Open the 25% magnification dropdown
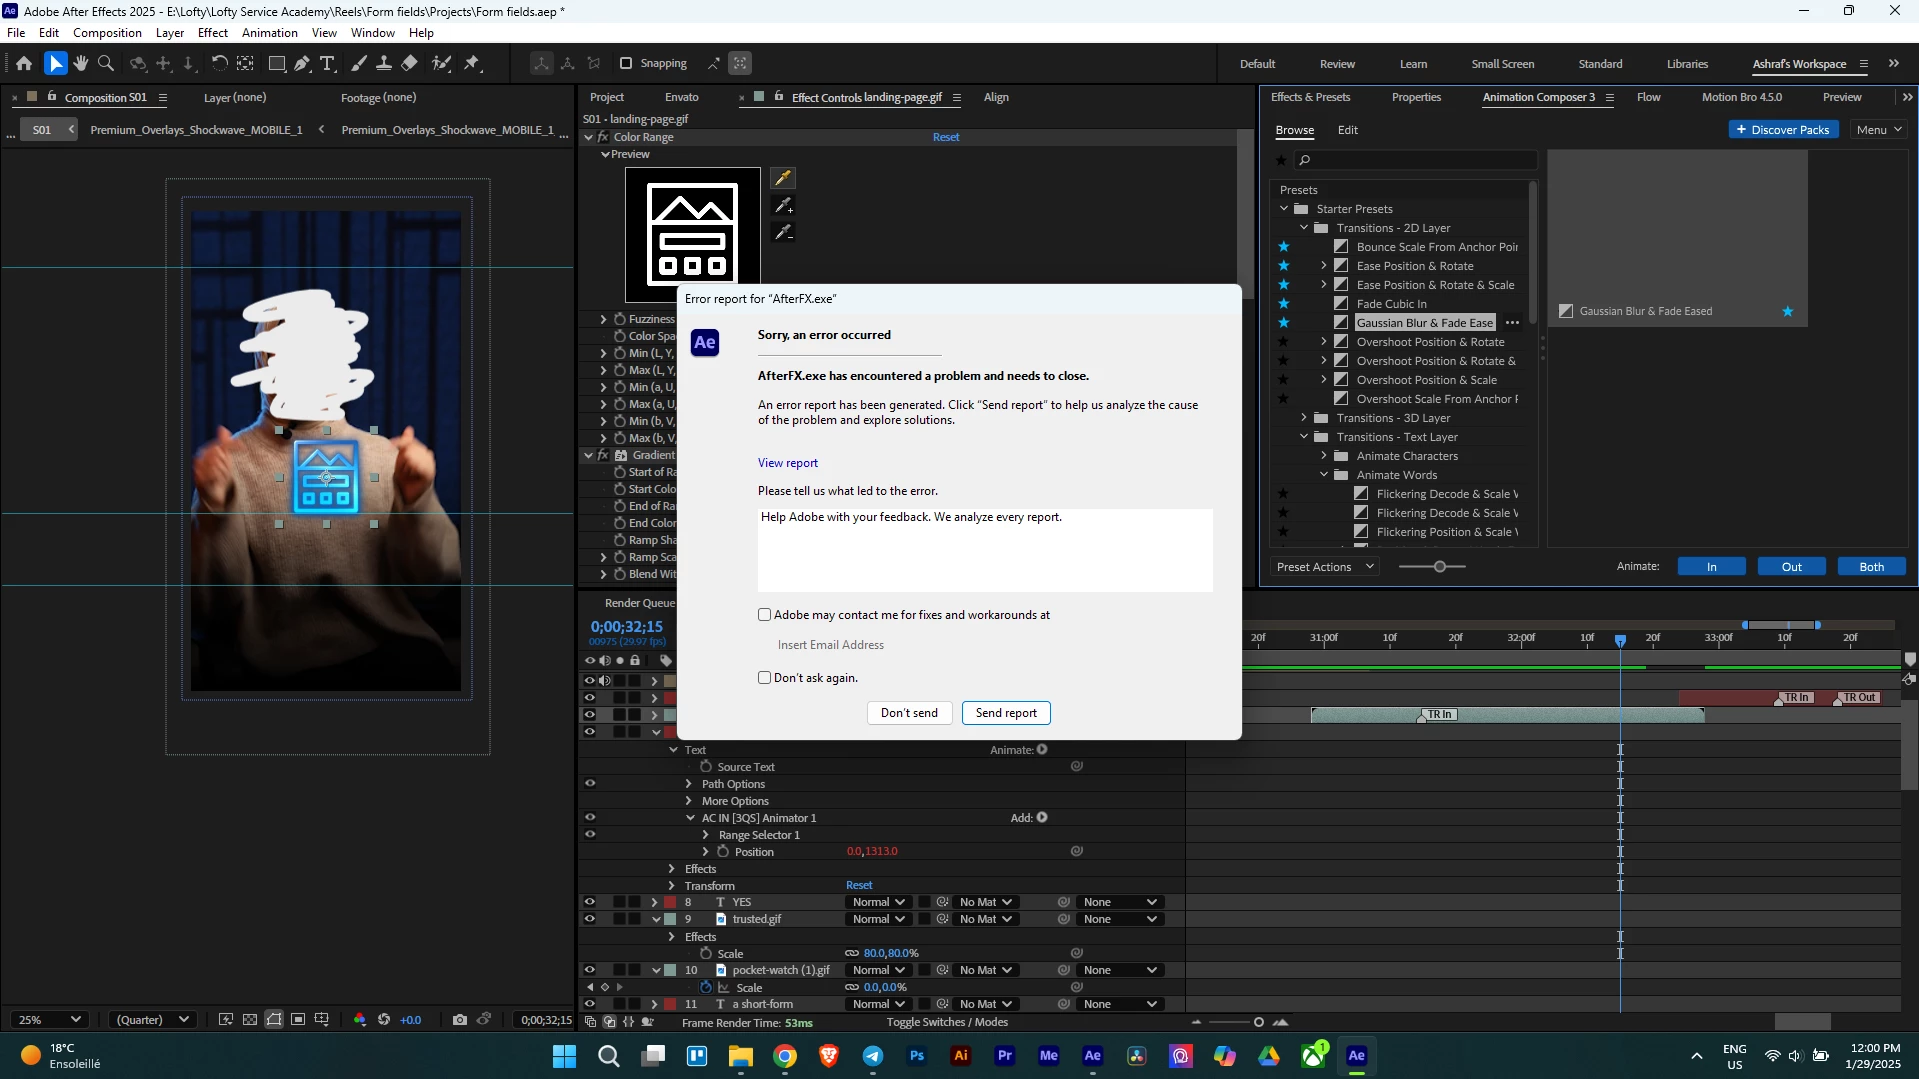Image resolution: width=1919 pixels, height=1079 pixels. click(48, 1020)
